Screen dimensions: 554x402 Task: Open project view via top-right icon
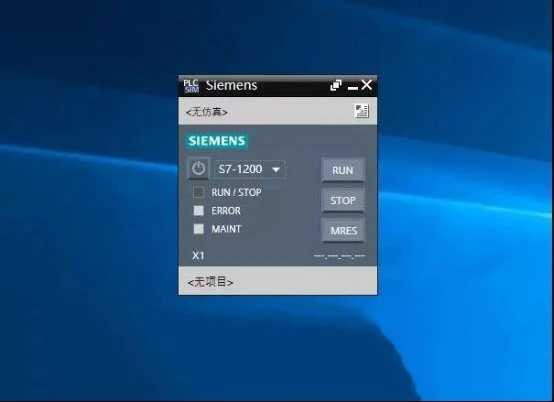coord(361,111)
